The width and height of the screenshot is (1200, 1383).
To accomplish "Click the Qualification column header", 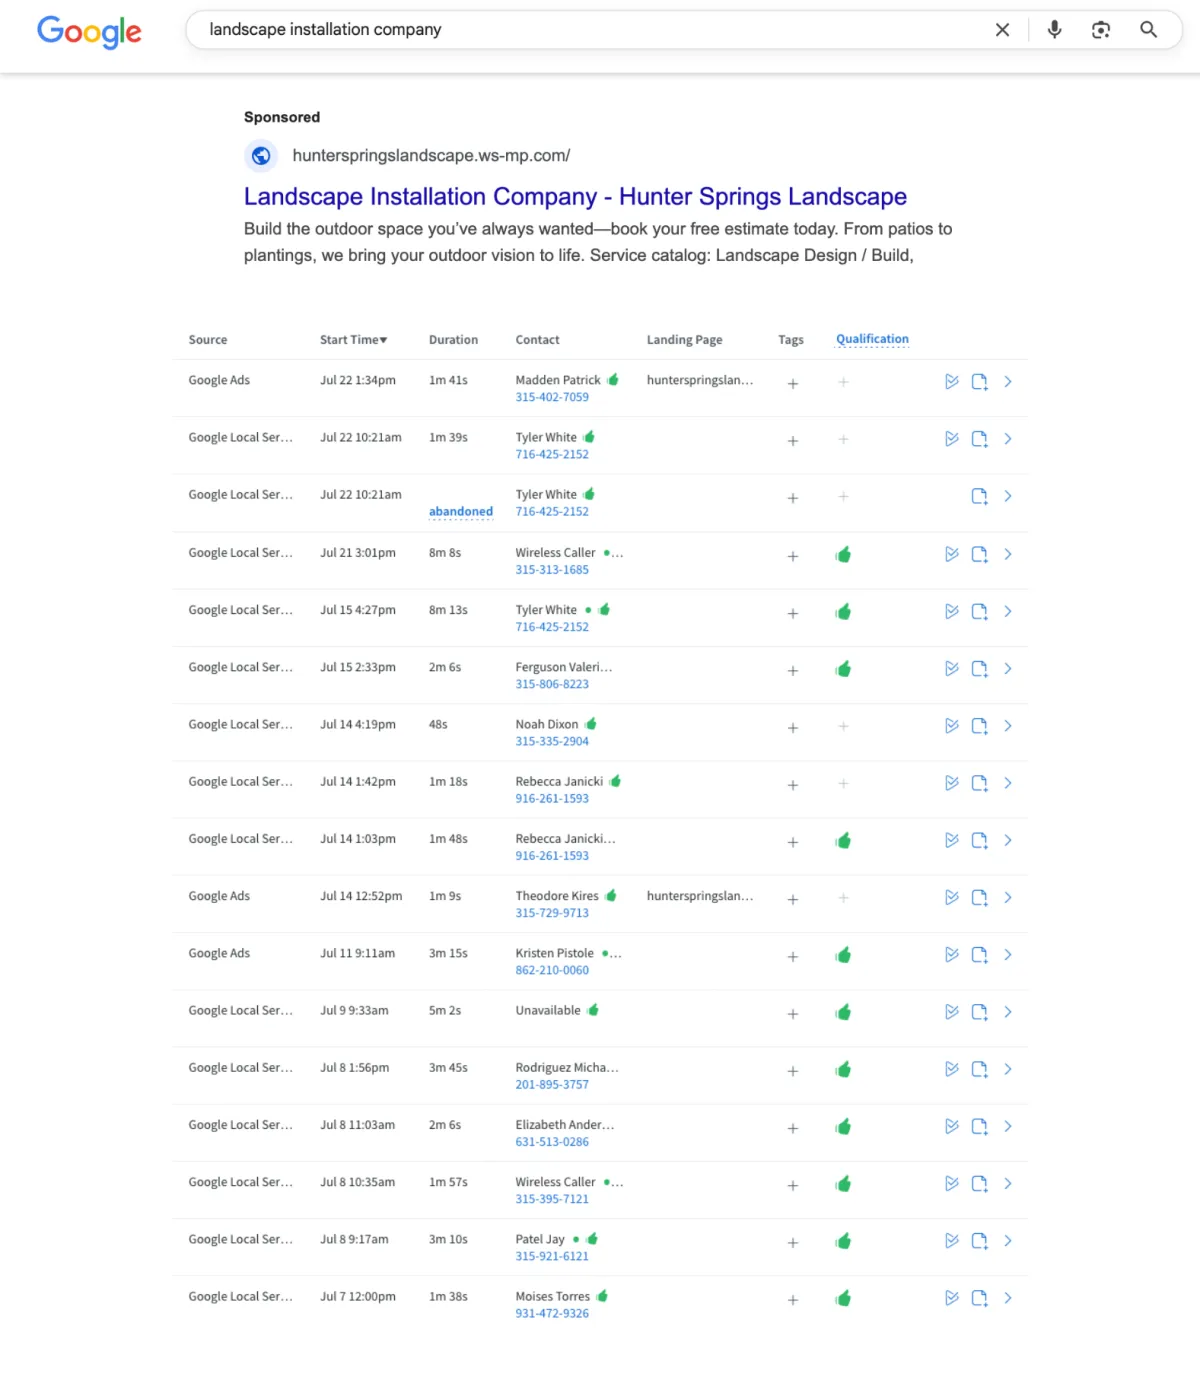I will click(x=872, y=339).
